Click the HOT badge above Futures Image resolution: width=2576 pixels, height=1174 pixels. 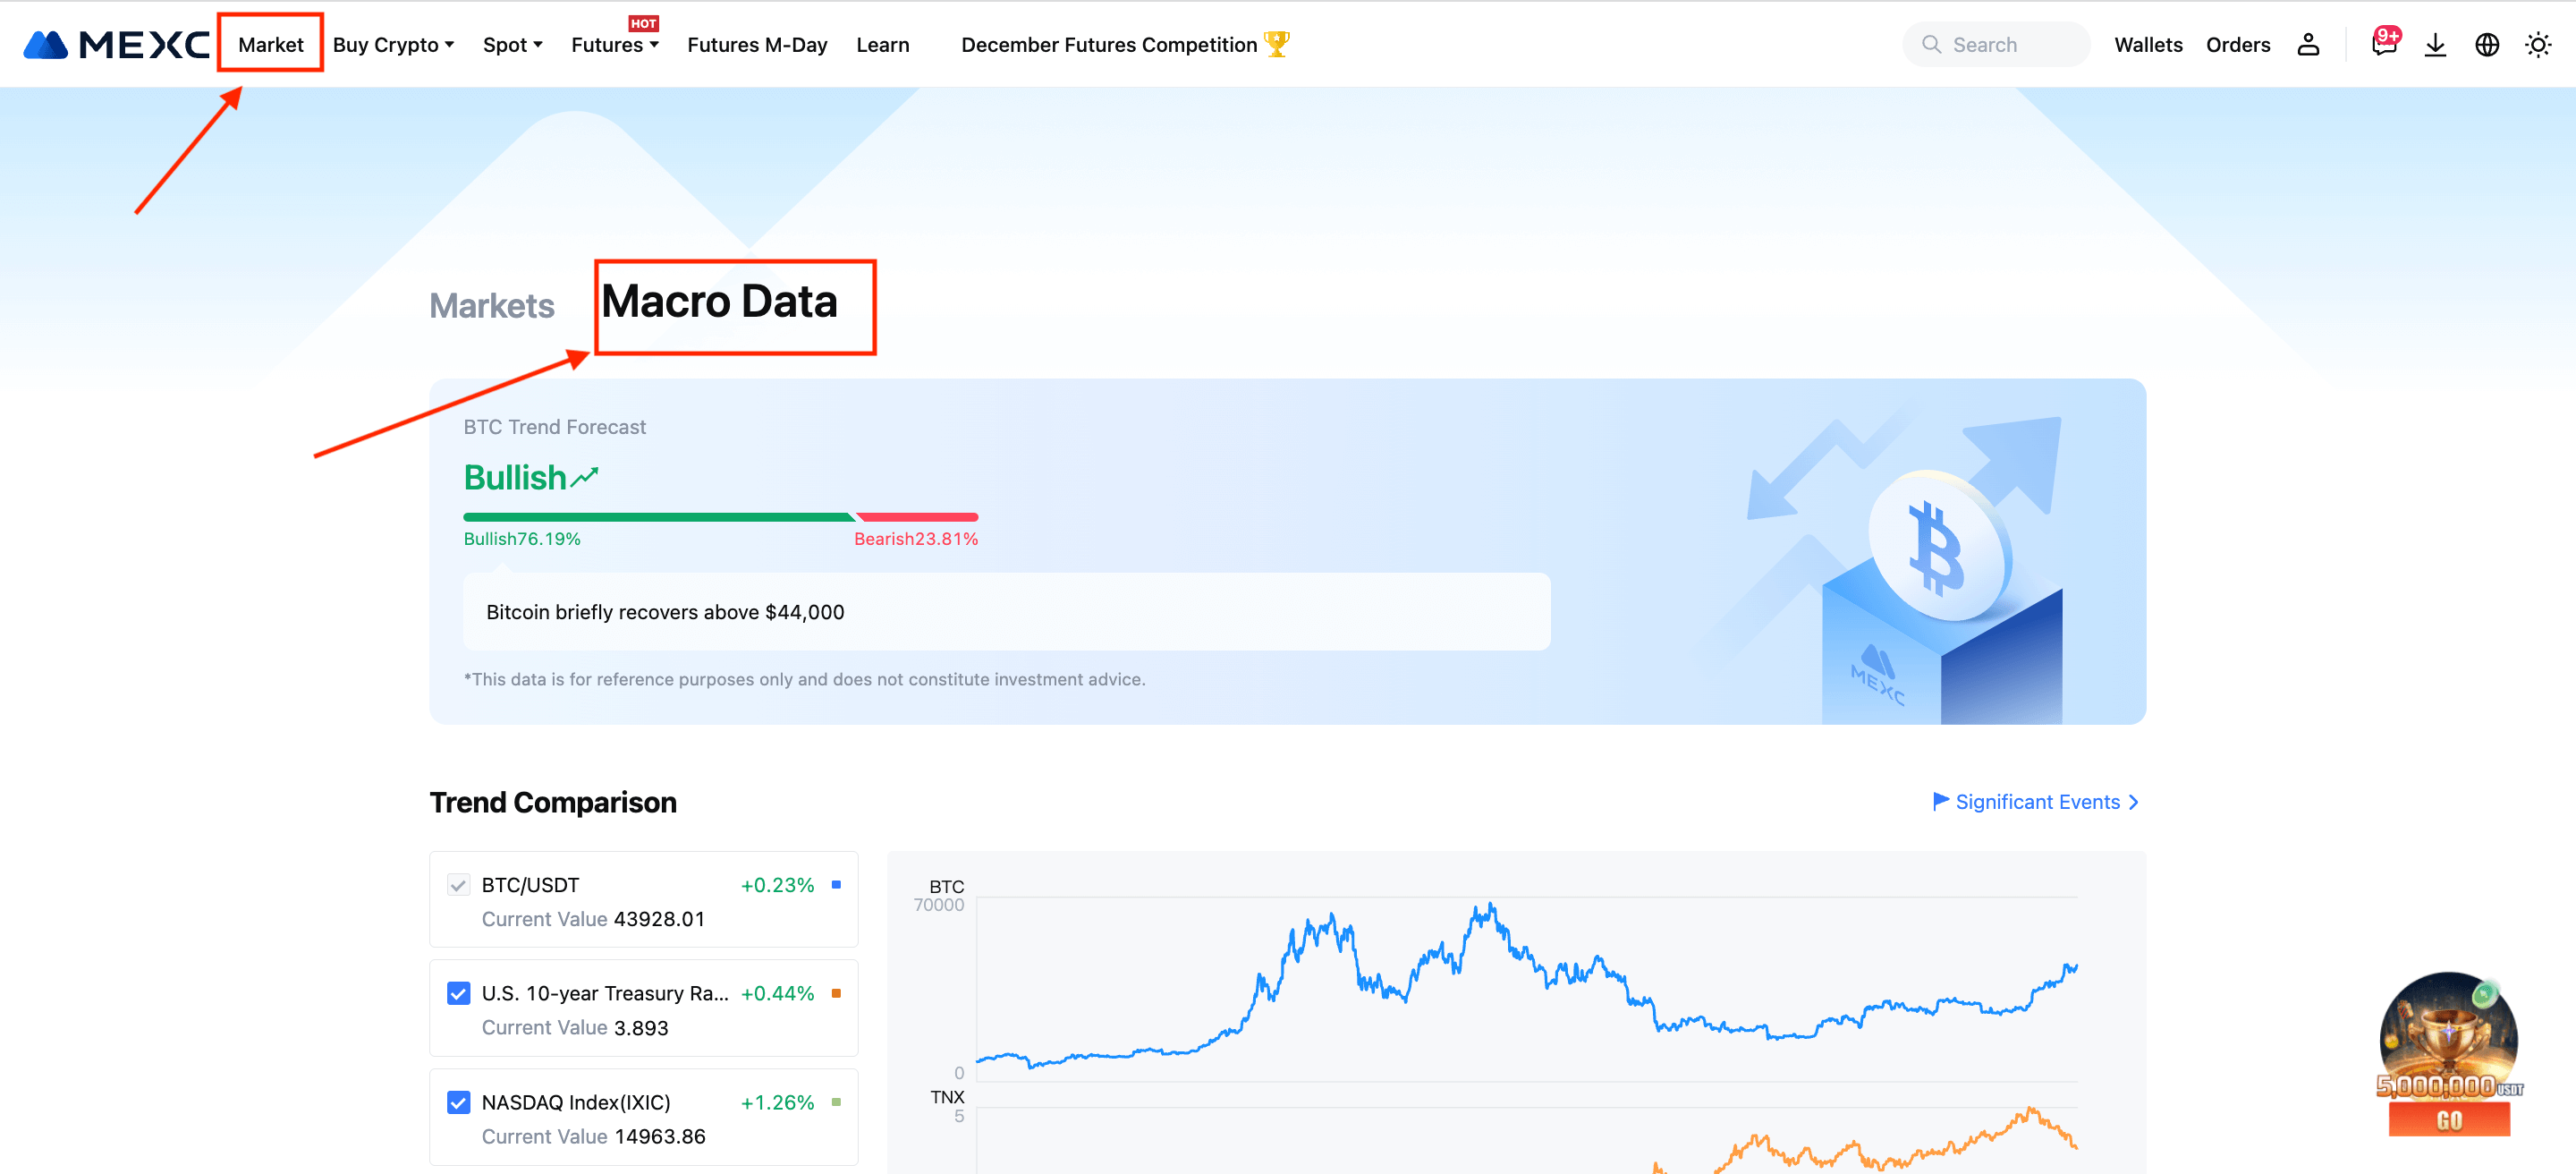643,23
